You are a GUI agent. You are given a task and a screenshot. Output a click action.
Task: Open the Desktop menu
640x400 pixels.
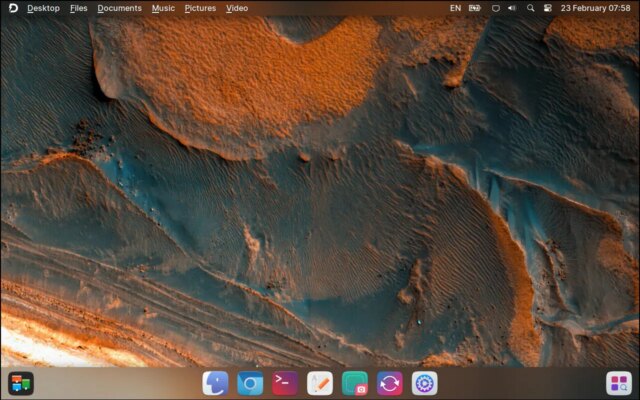tap(43, 8)
